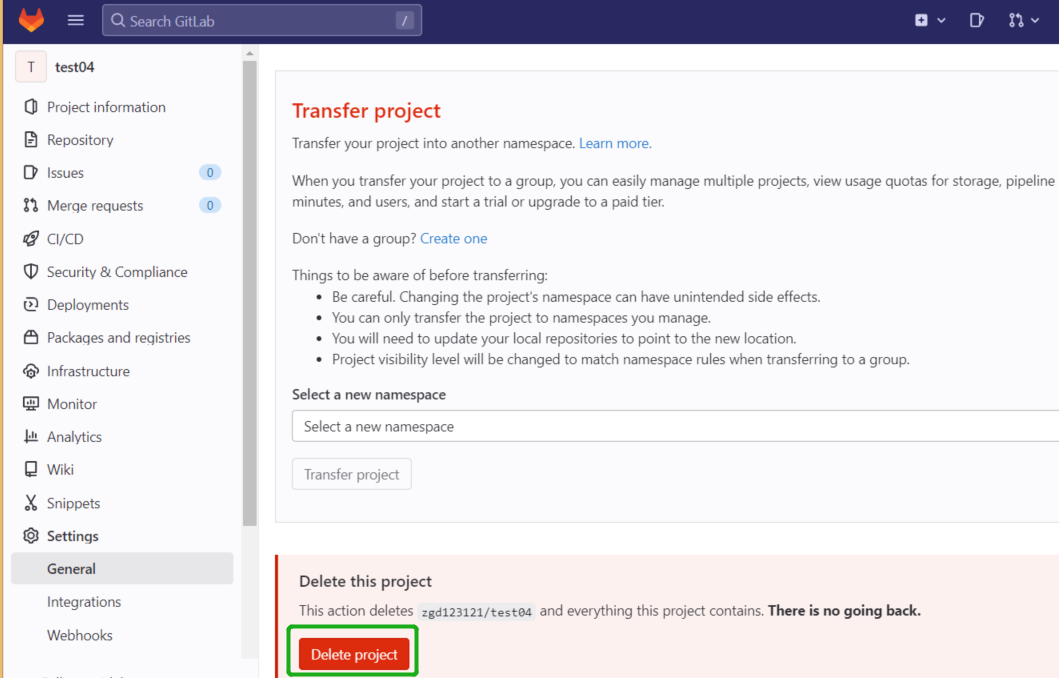
Task: Open Packages and registries section
Action: [x=119, y=338]
